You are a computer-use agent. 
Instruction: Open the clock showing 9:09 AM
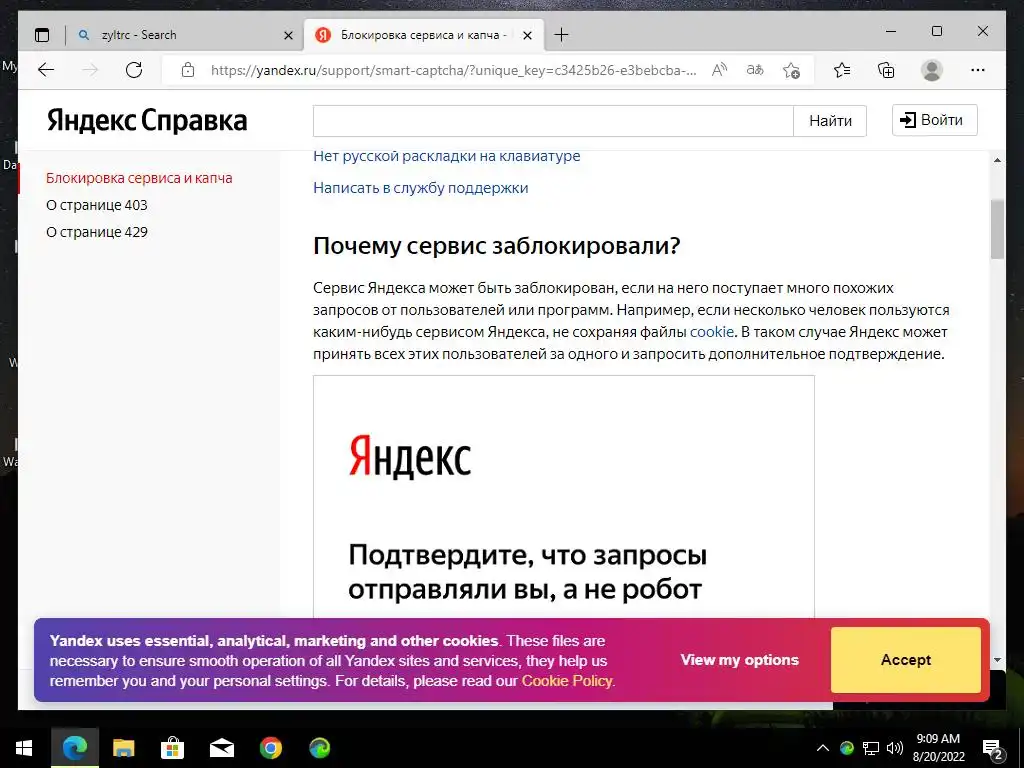click(938, 748)
